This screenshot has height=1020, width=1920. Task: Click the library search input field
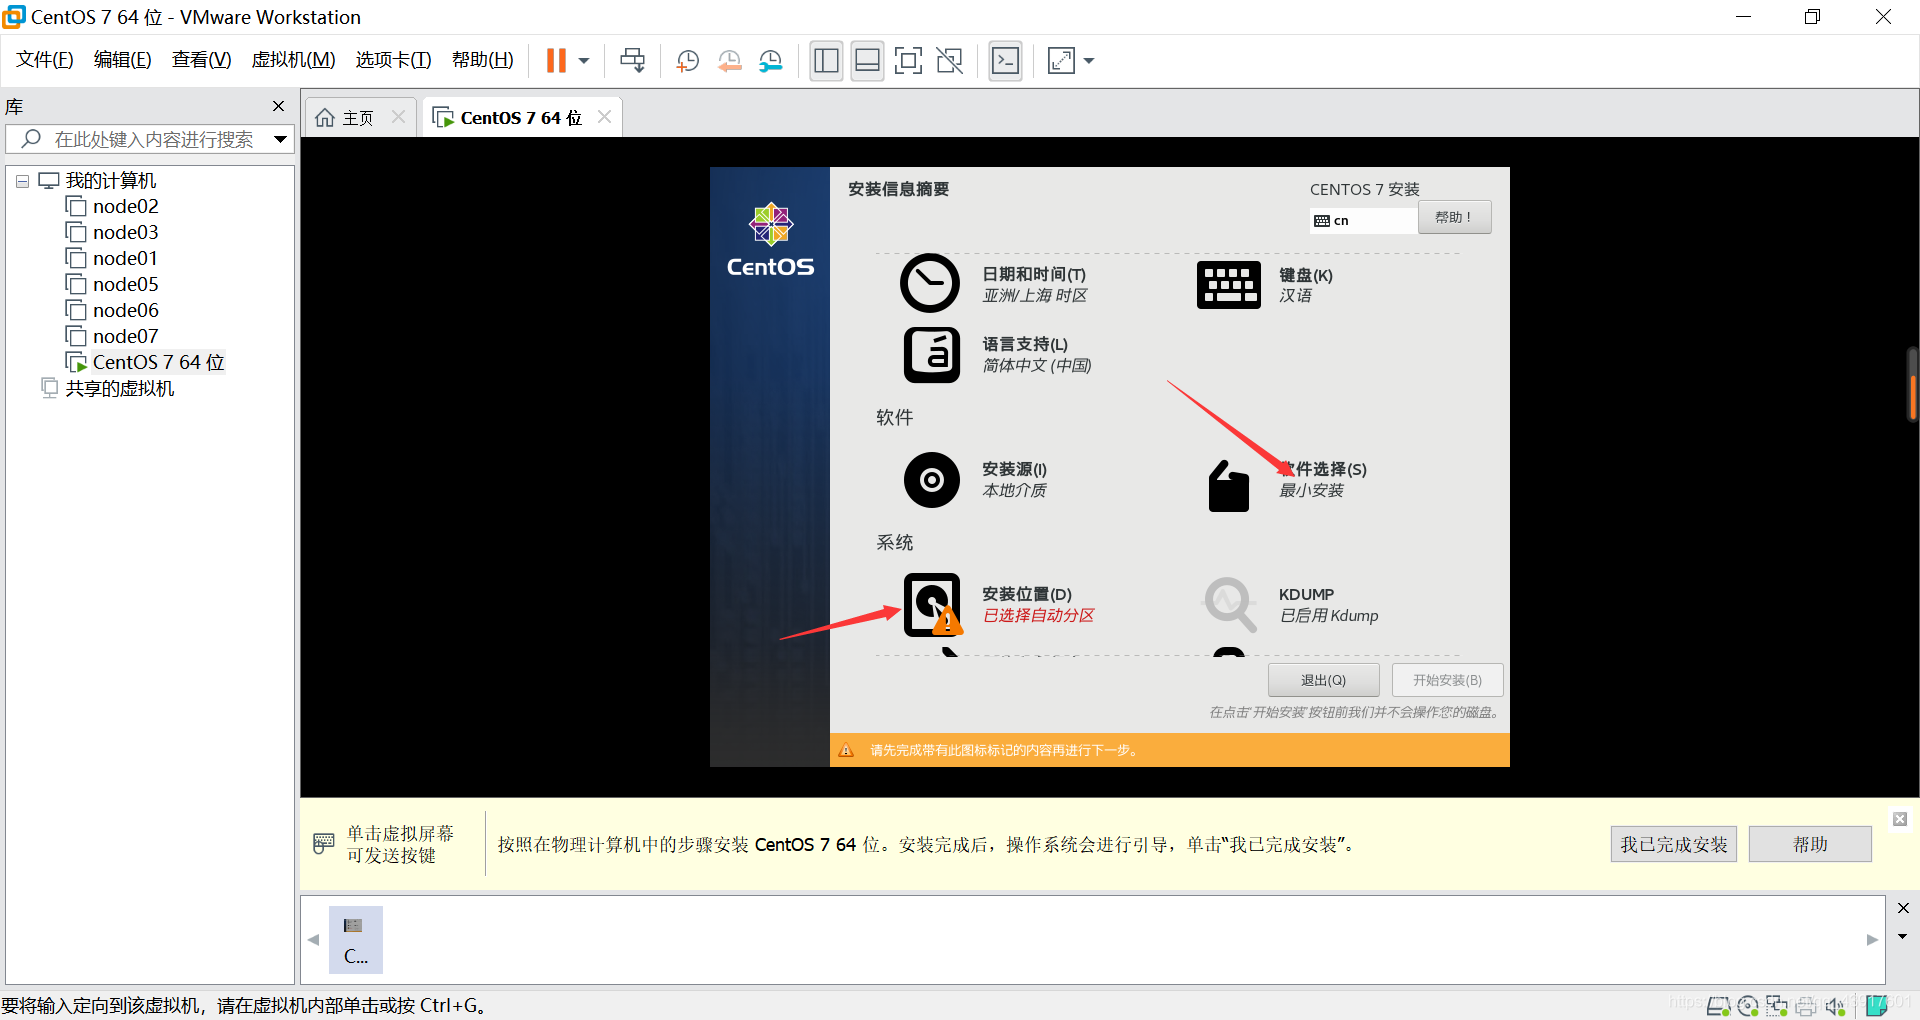[x=150, y=139]
